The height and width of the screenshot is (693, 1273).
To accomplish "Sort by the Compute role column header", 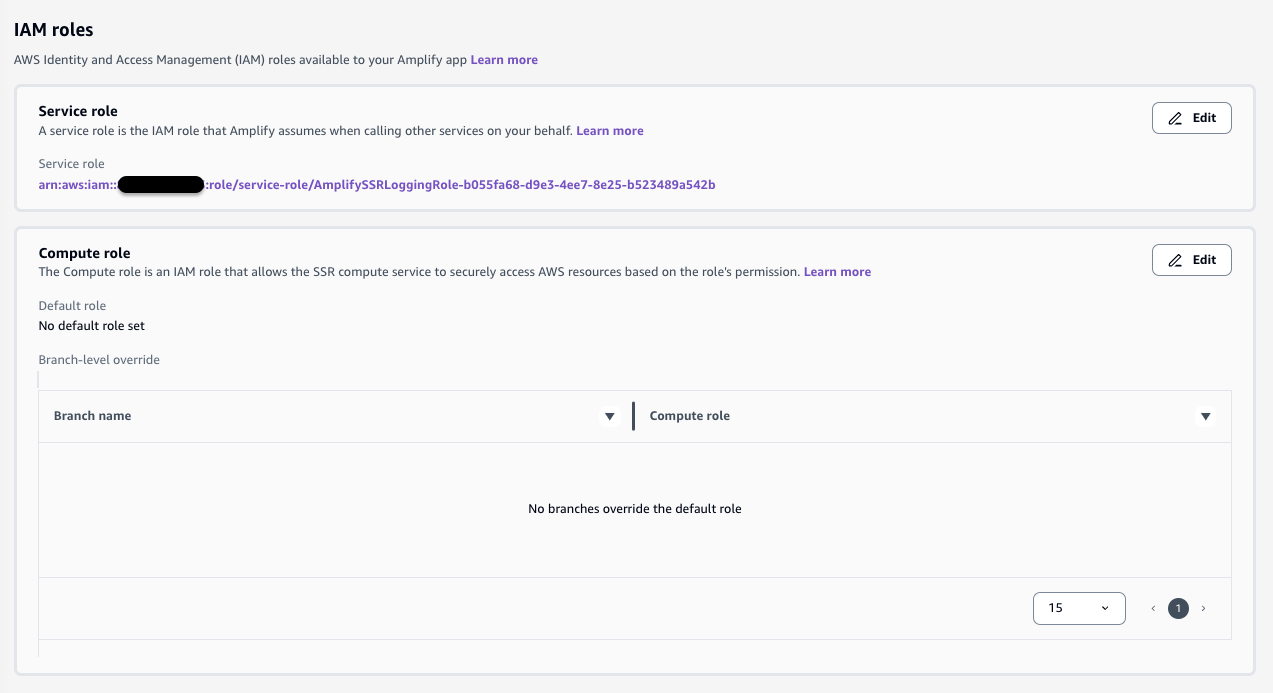I will pos(689,416).
